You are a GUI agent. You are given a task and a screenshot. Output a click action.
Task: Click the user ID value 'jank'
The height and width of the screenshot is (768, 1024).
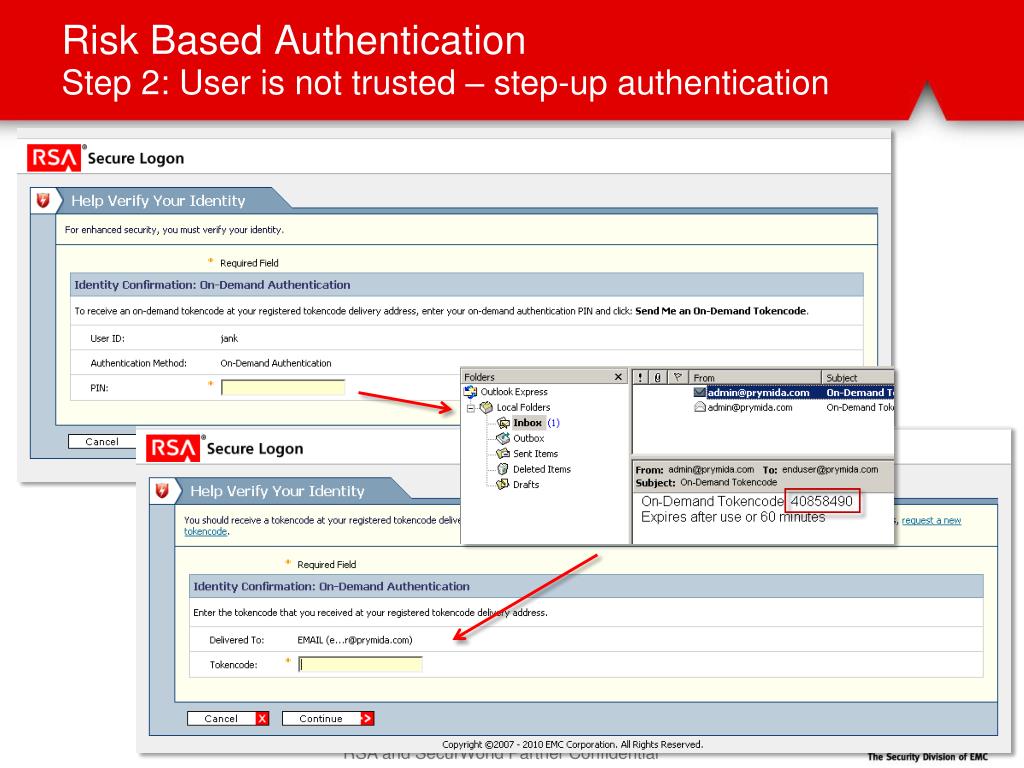(229, 338)
